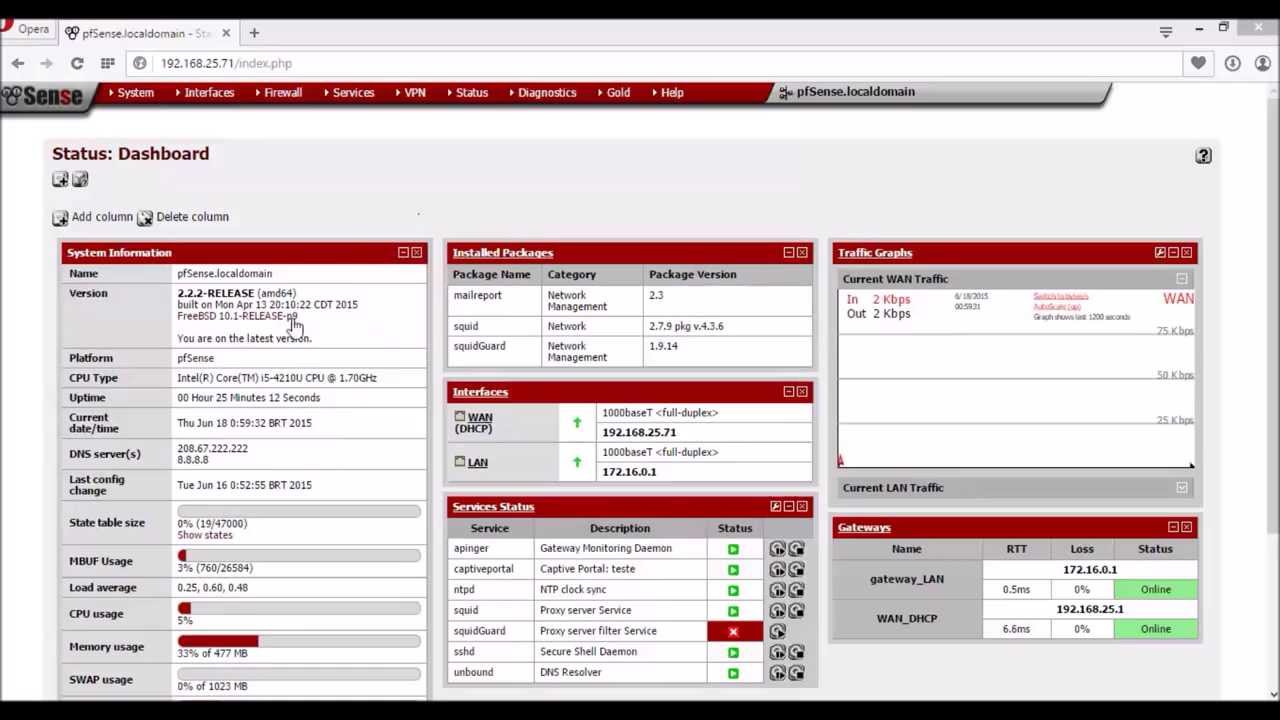Open the VPN menu
This screenshot has width=1280, height=720.
tap(415, 92)
